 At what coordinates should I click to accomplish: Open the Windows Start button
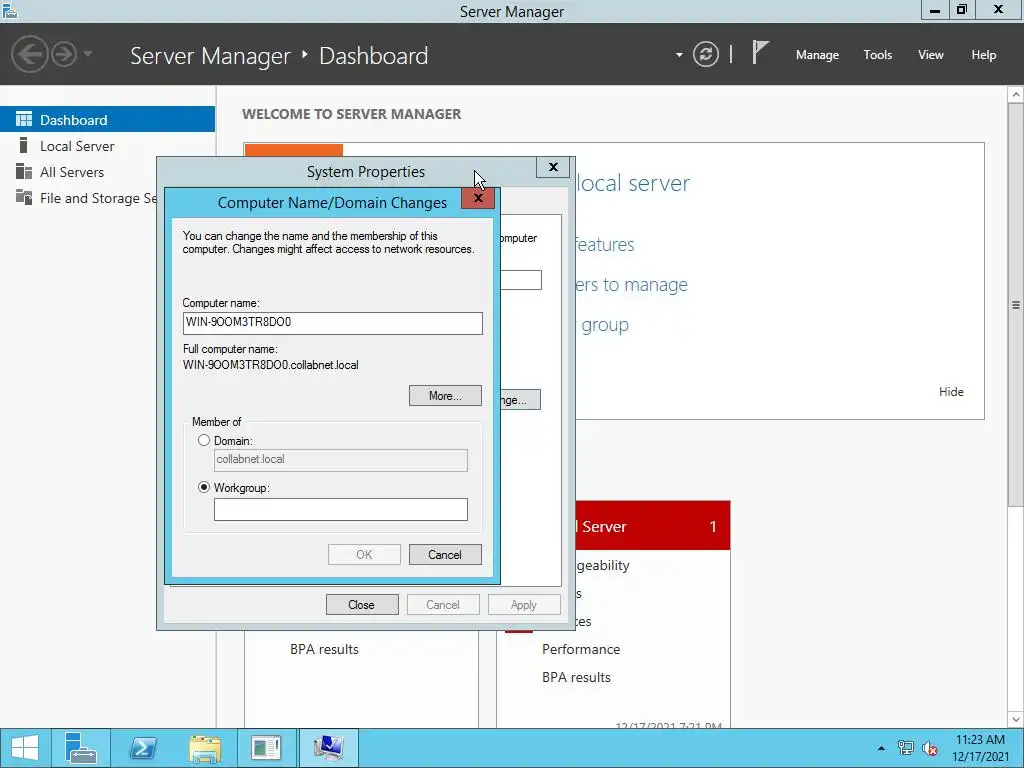[x=24, y=748]
